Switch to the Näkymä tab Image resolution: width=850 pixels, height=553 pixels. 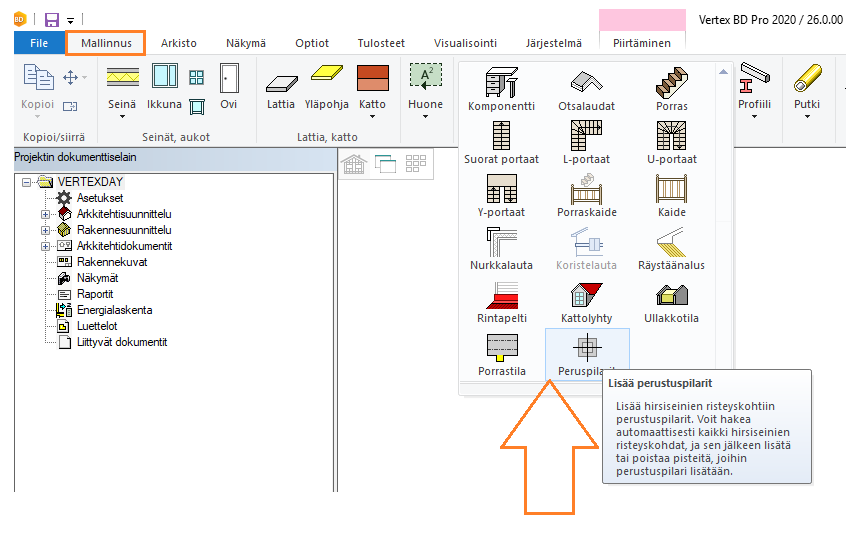point(246,43)
